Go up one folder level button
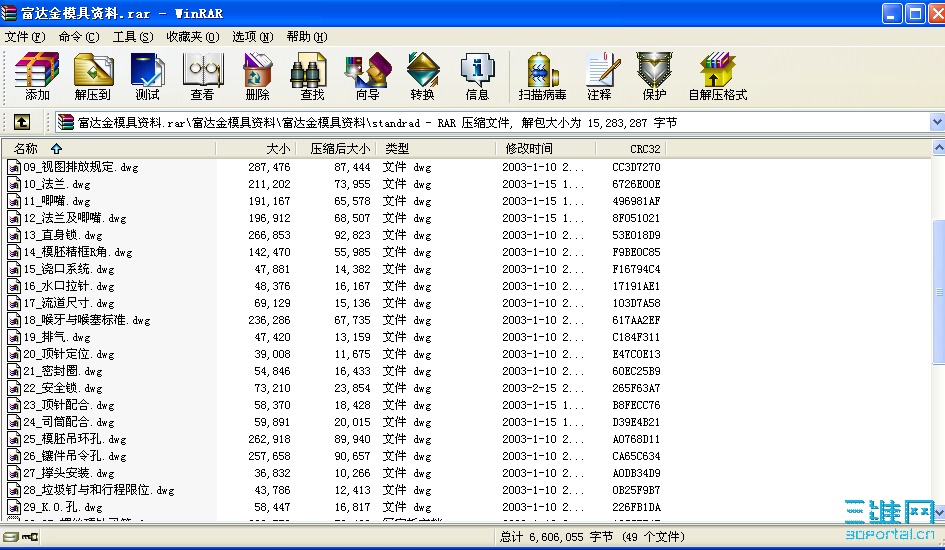945x550 pixels. 22,123
